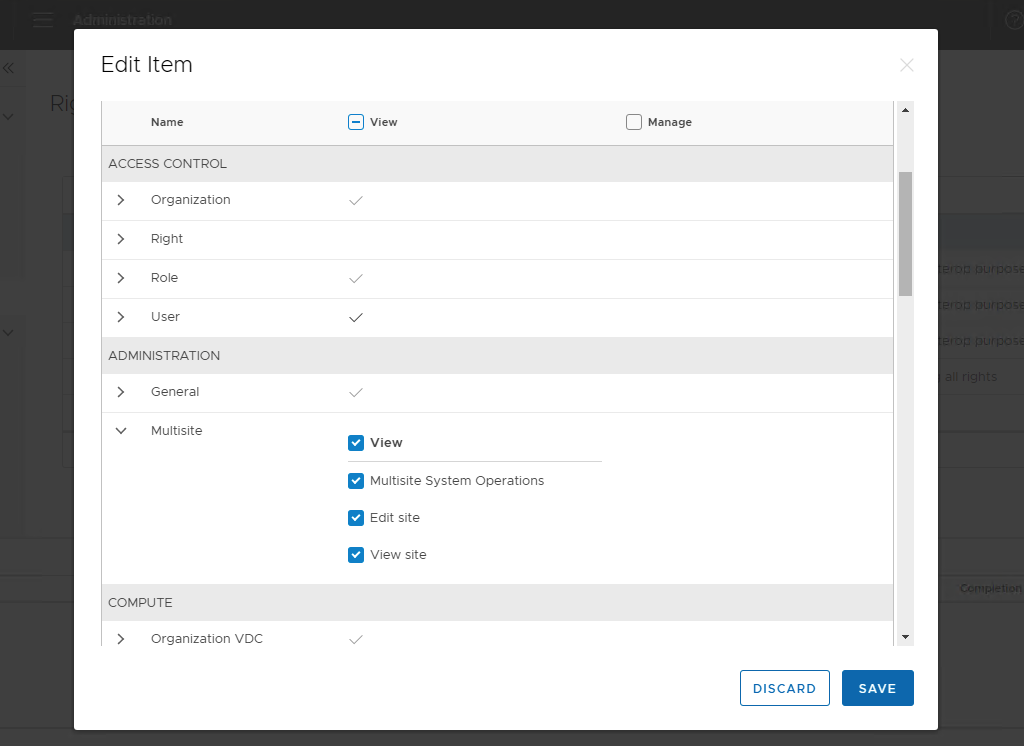Image resolution: width=1024 pixels, height=746 pixels.
Task: Collapse sidebar with double chevron icon
Action: point(8,68)
